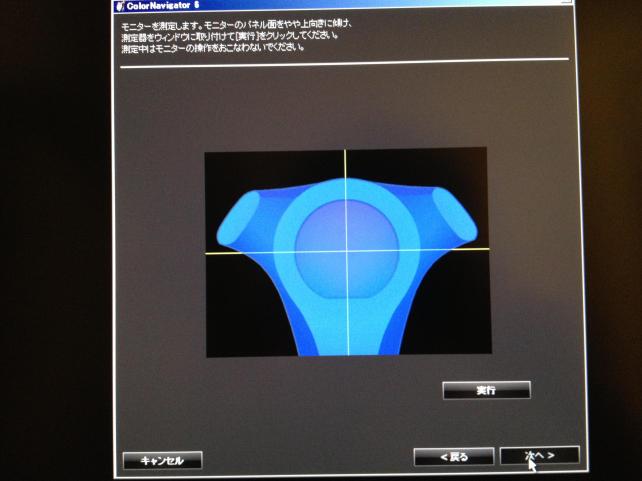Click the blue sensor placement illustration
Screen dimensions: 642x481
pyautogui.click(x=348, y=253)
